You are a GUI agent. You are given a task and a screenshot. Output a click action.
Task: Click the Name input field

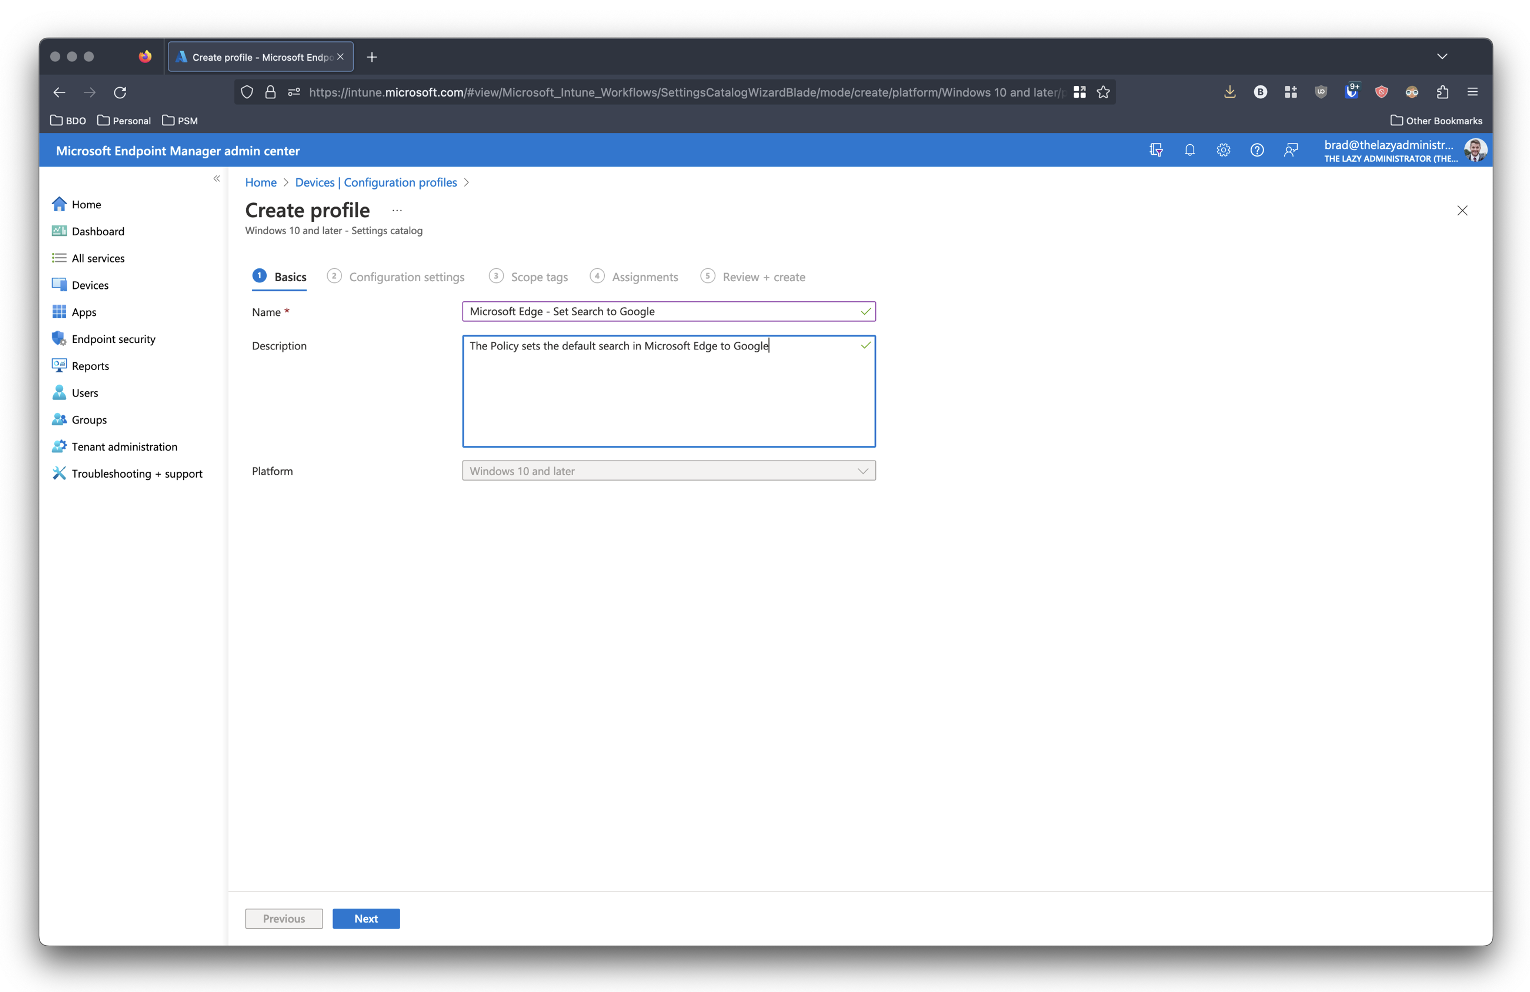[669, 312]
